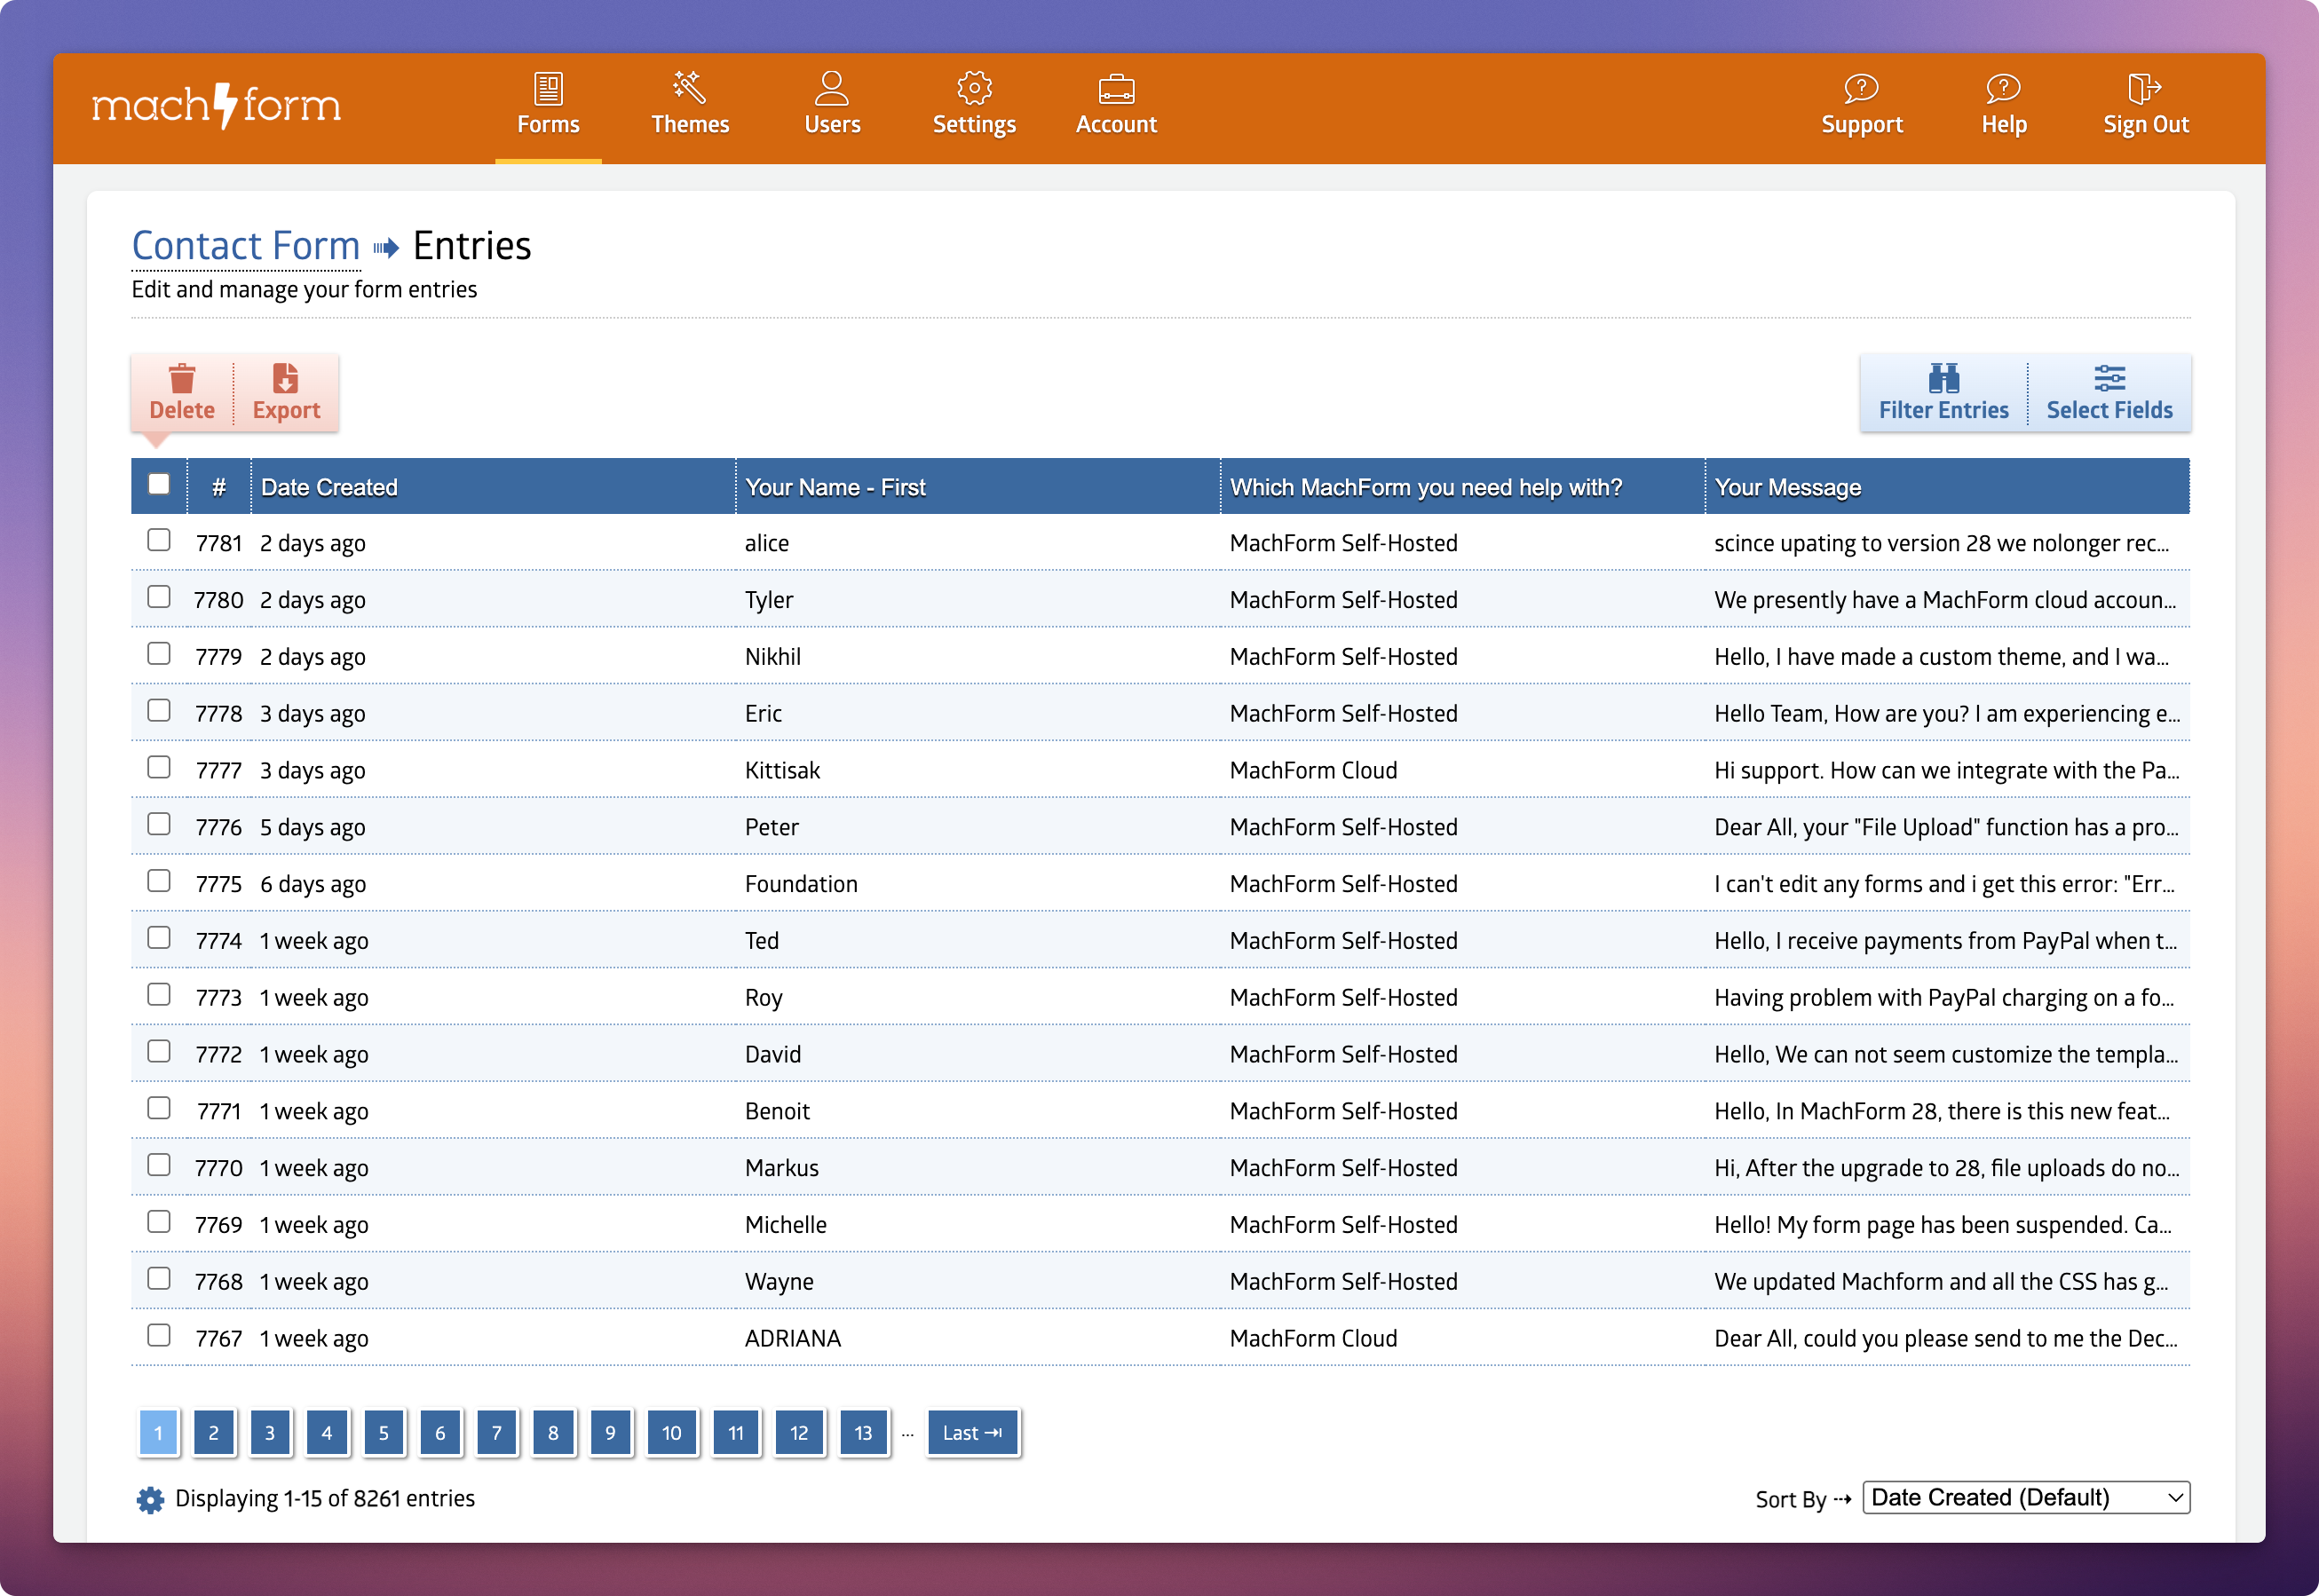The width and height of the screenshot is (2319, 1596).
Task: Open Filter Entries binoculars icon
Action: pos(1943,379)
